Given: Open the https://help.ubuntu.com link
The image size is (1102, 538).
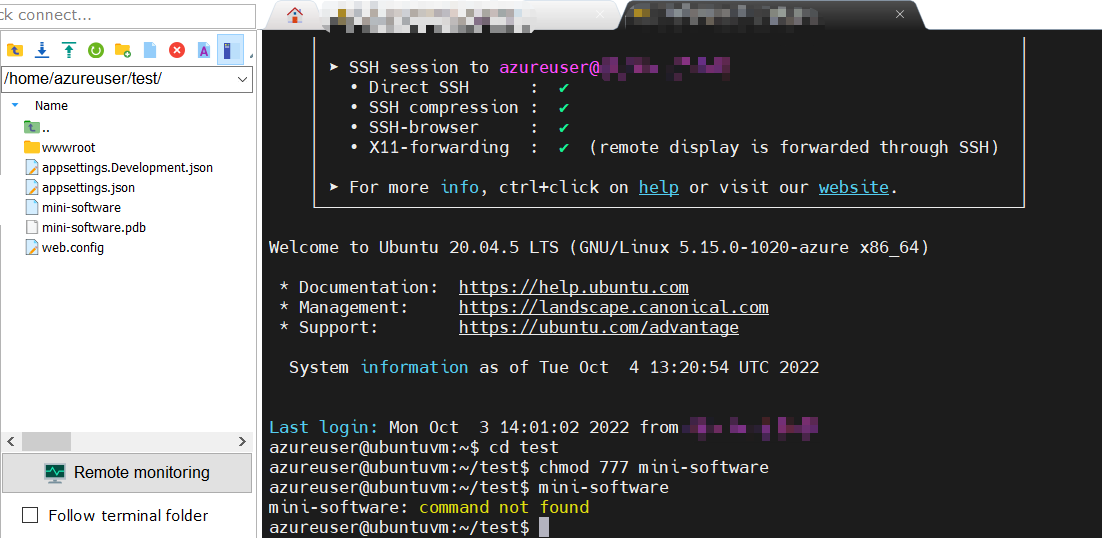Looking at the screenshot, I should pyautogui.click(x=573, y=287).
